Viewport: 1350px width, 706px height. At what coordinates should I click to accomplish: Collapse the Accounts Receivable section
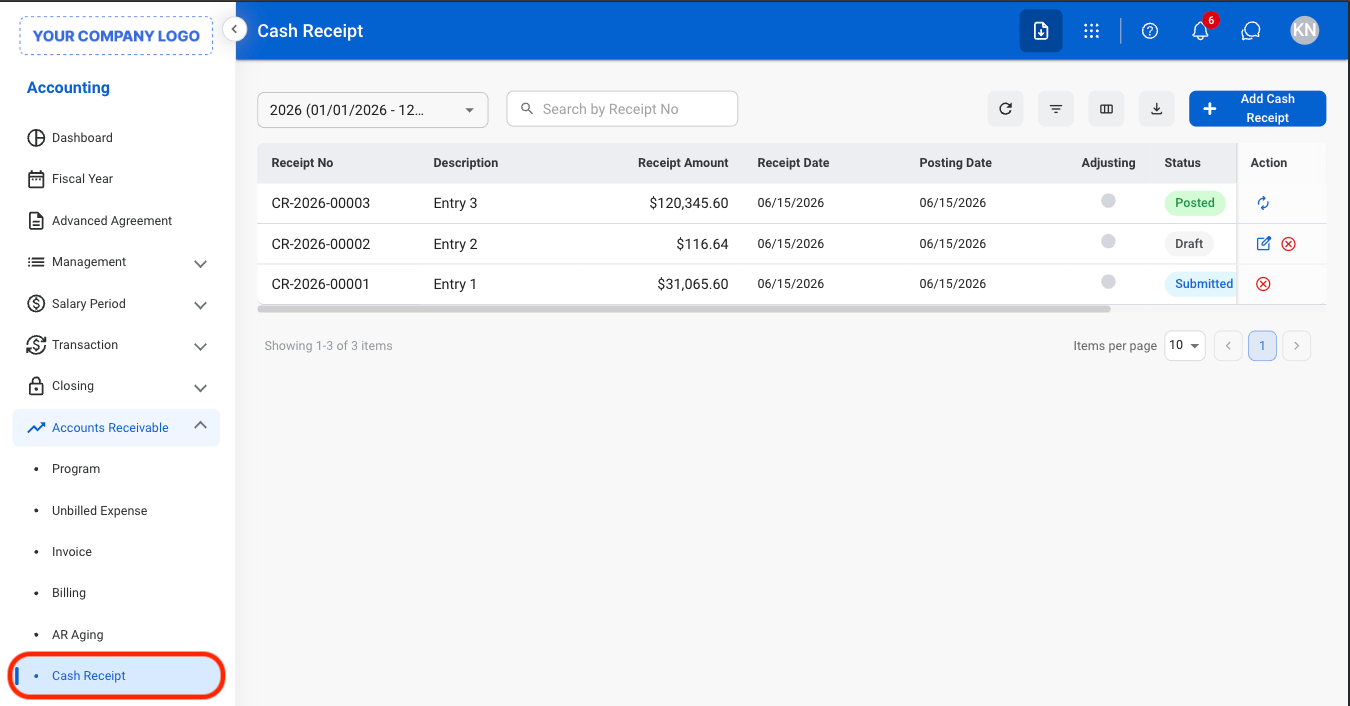point(116,428)
